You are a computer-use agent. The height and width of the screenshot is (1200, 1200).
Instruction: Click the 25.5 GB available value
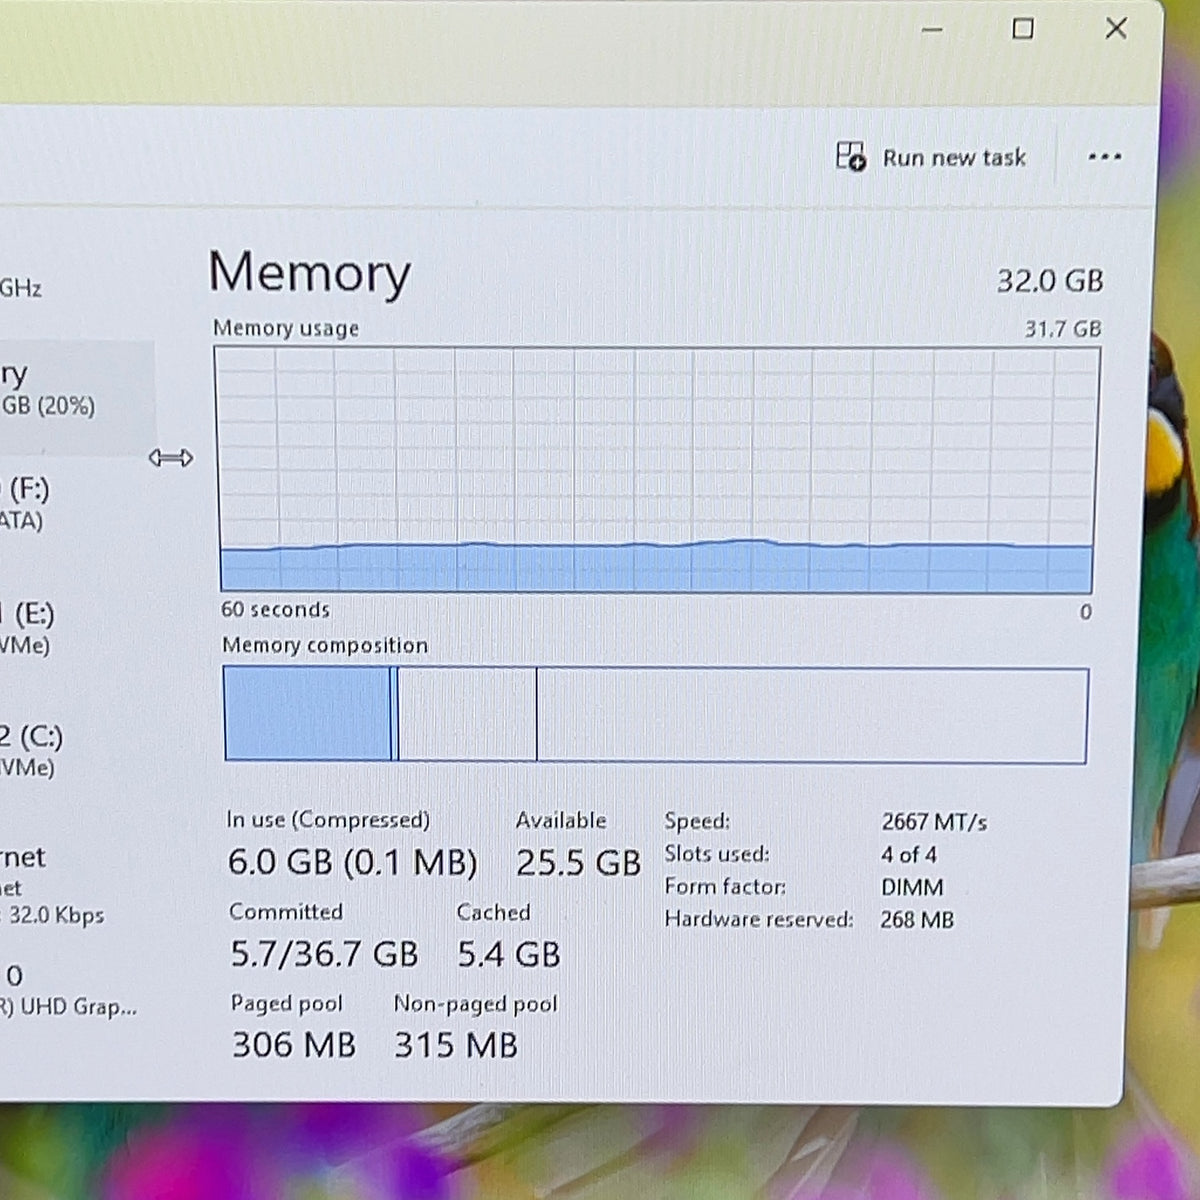(x=578, y=863)
